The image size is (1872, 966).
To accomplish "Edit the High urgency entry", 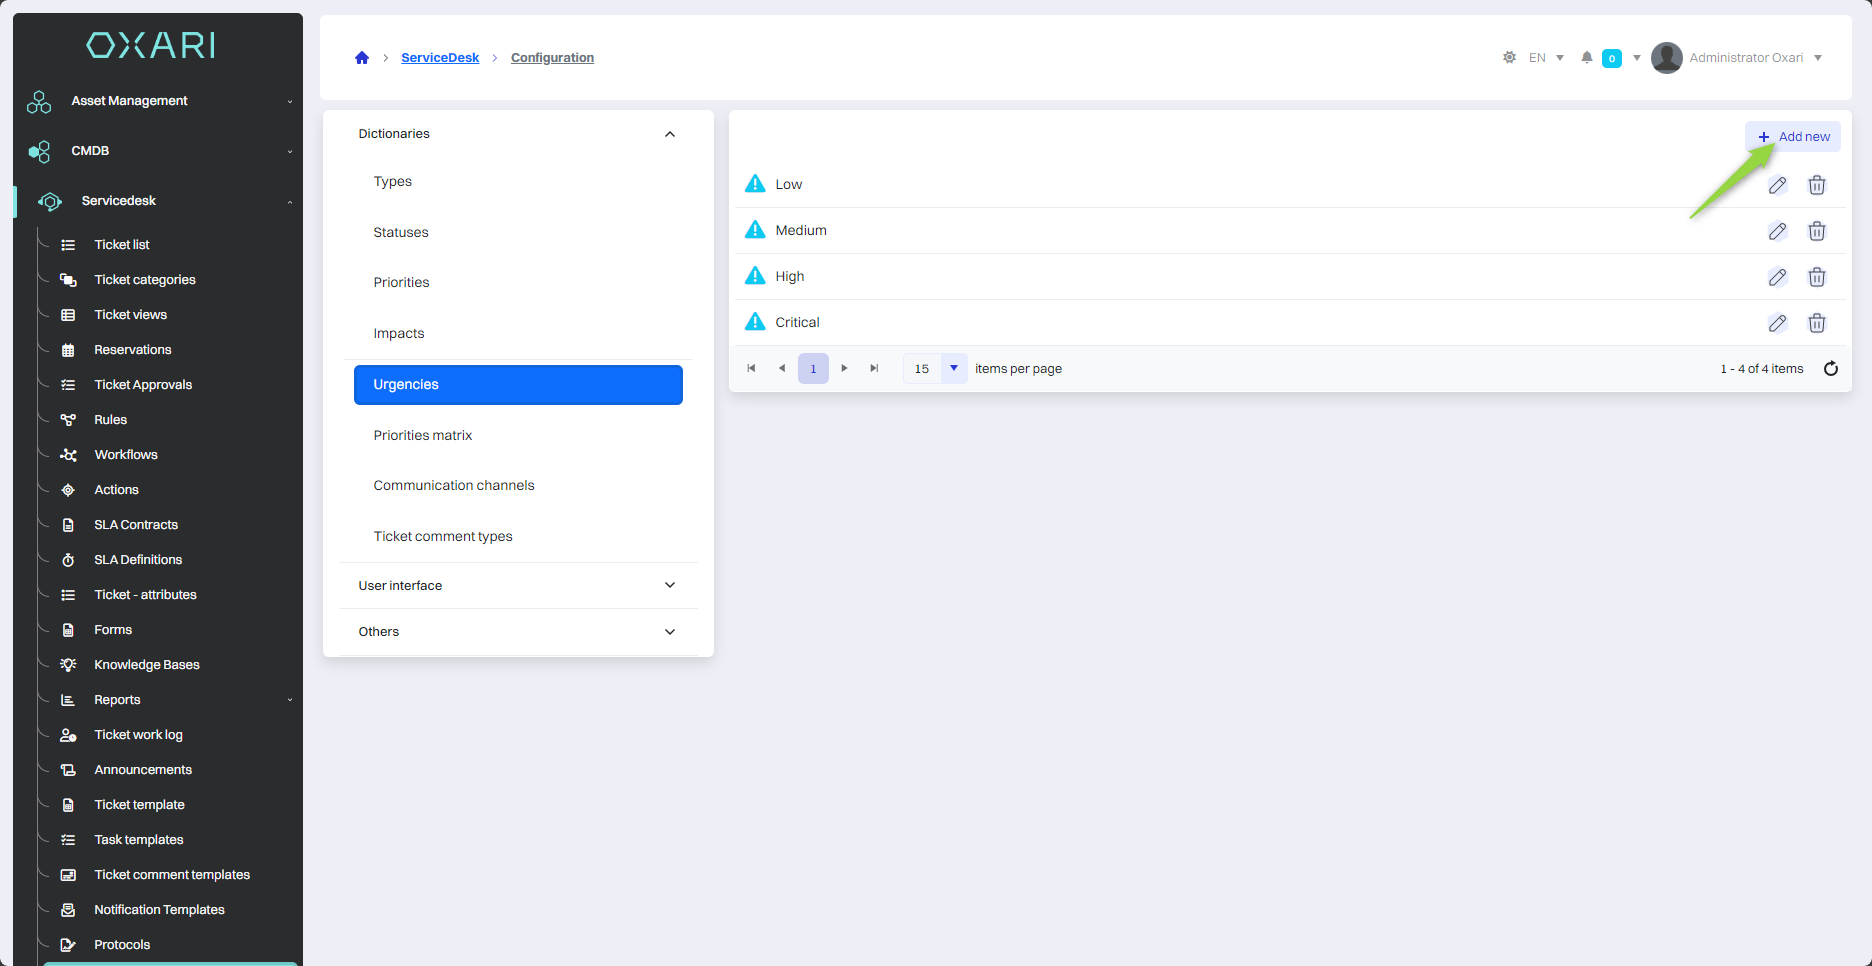I will 1777,277.
